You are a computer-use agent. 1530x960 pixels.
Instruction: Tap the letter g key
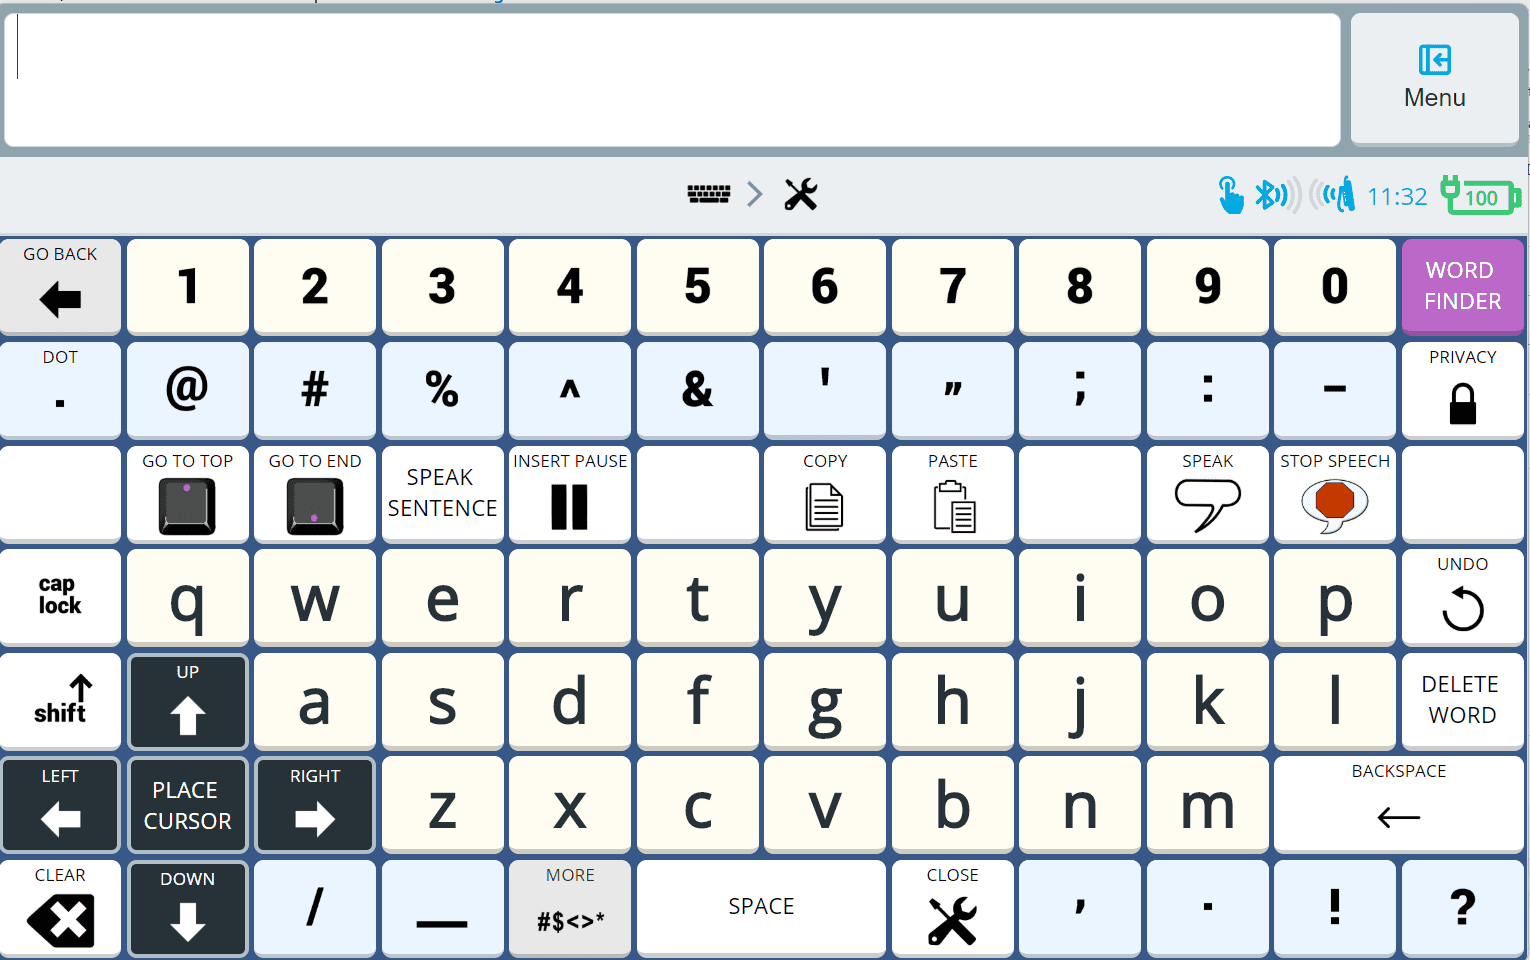(825, 701)
